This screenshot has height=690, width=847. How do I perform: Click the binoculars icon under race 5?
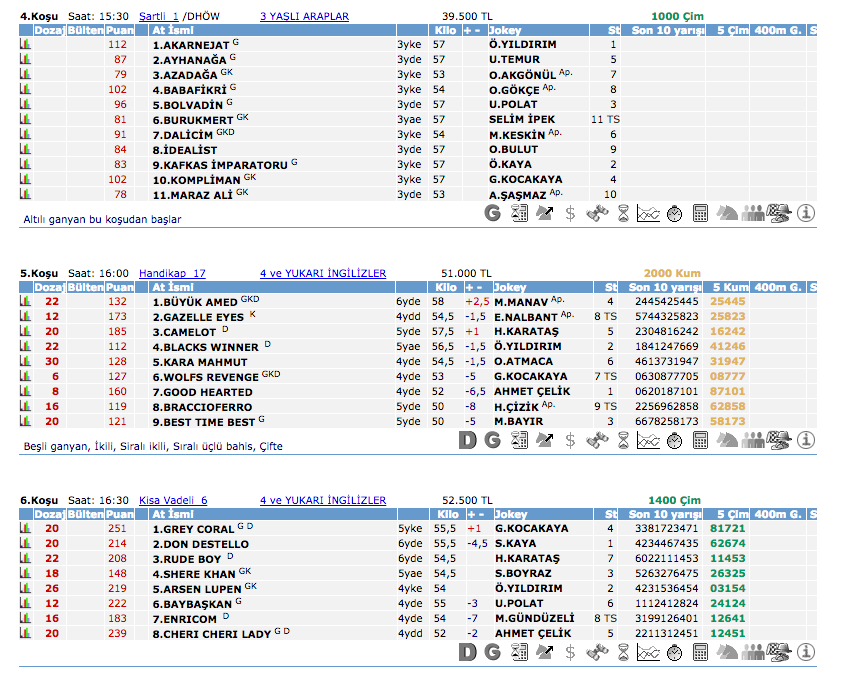pyautogui.click(x=596, y=440)
